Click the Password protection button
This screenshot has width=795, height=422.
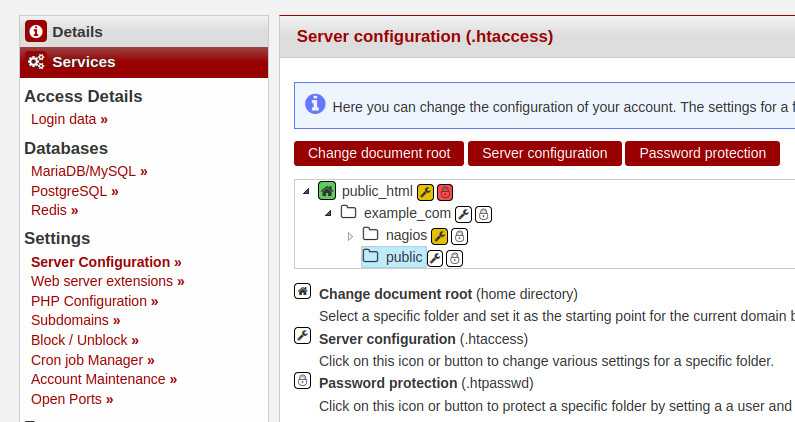[702, 153]
